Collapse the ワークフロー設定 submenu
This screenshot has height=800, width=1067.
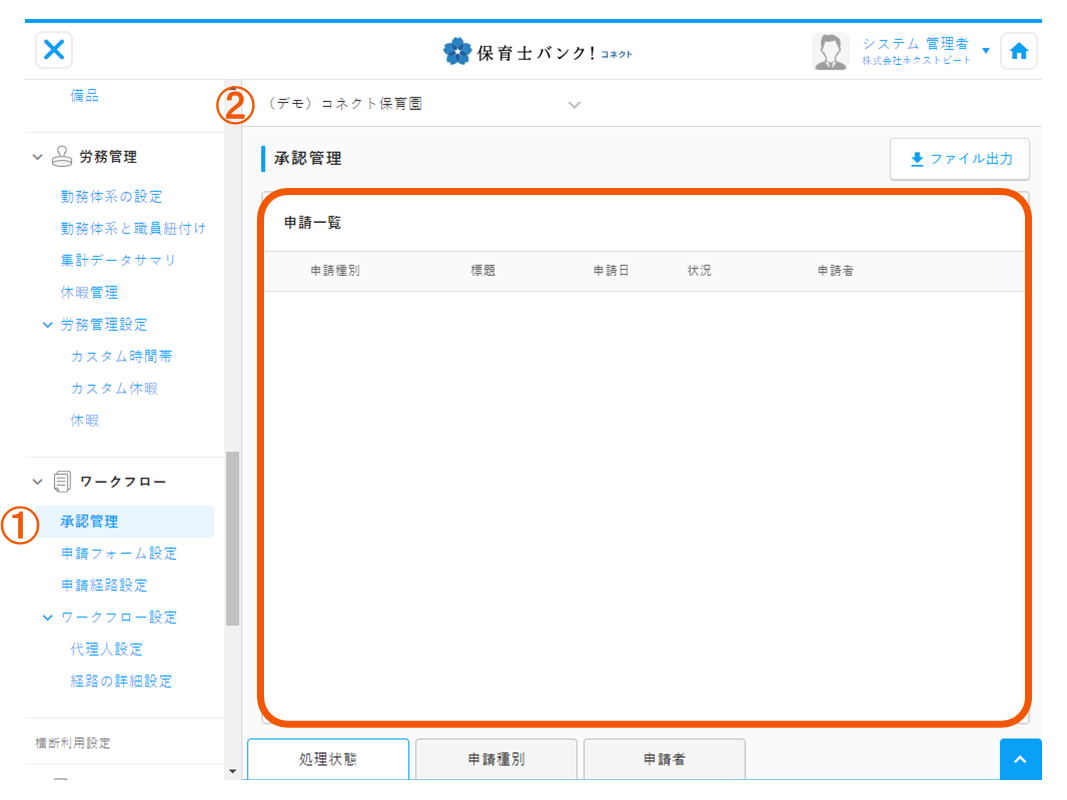pos(47,618)
